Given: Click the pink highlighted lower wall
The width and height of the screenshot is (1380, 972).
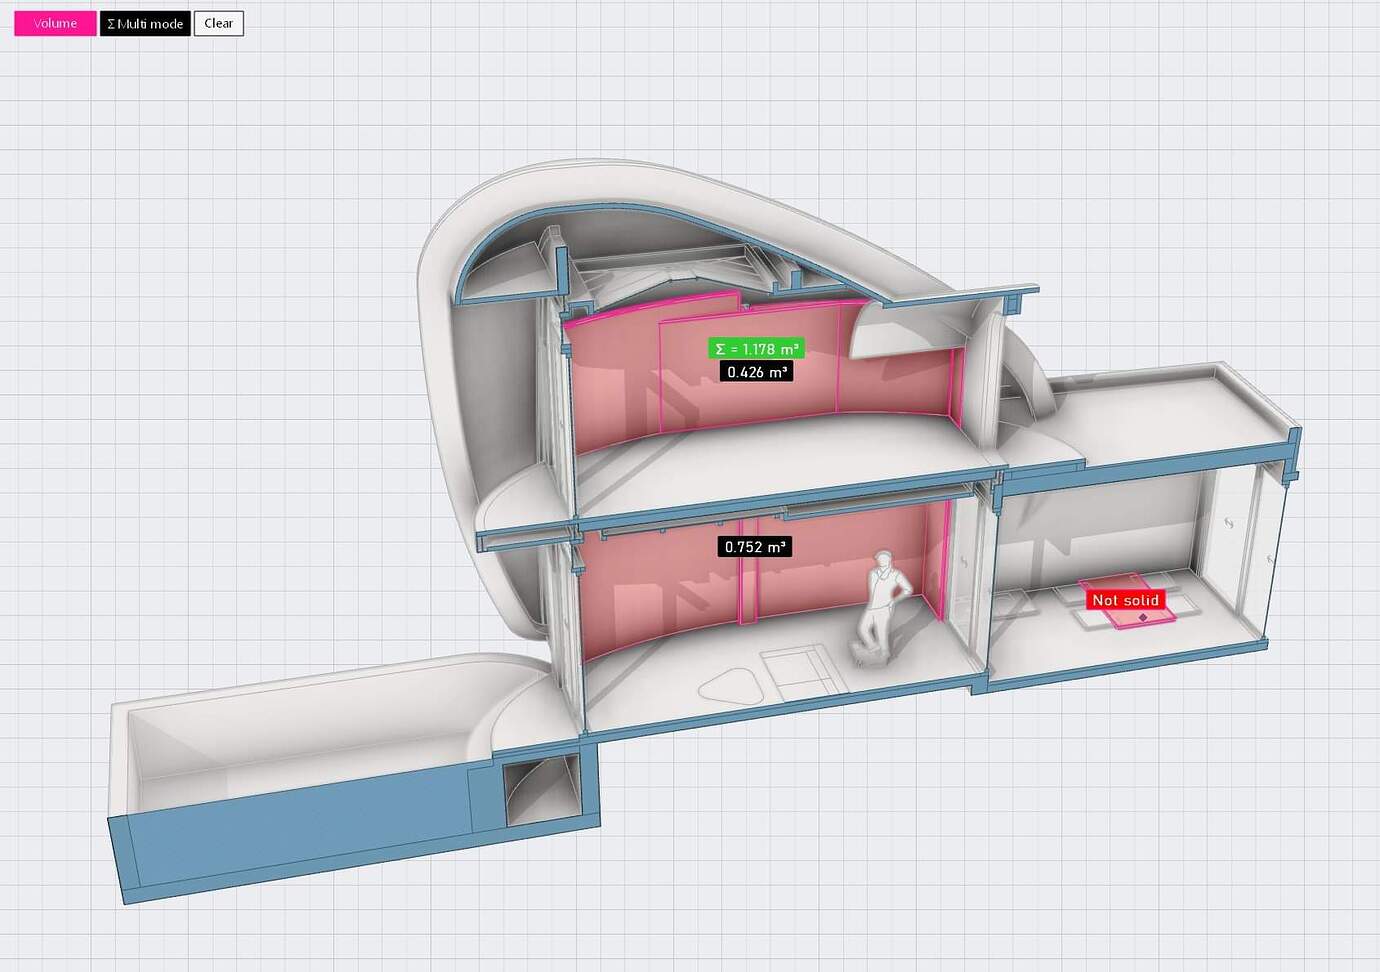Looking at the screenshot, I should point(660,590).
